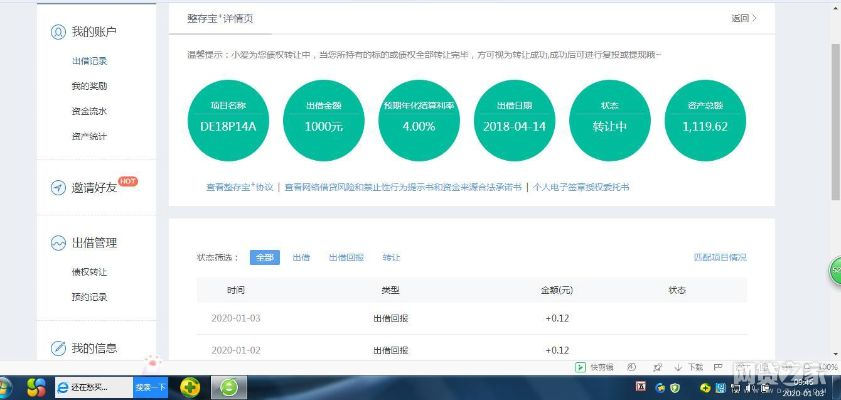Click the 邀请好友 paper plane icon
The image size is (841, 400).
(58, 188)
